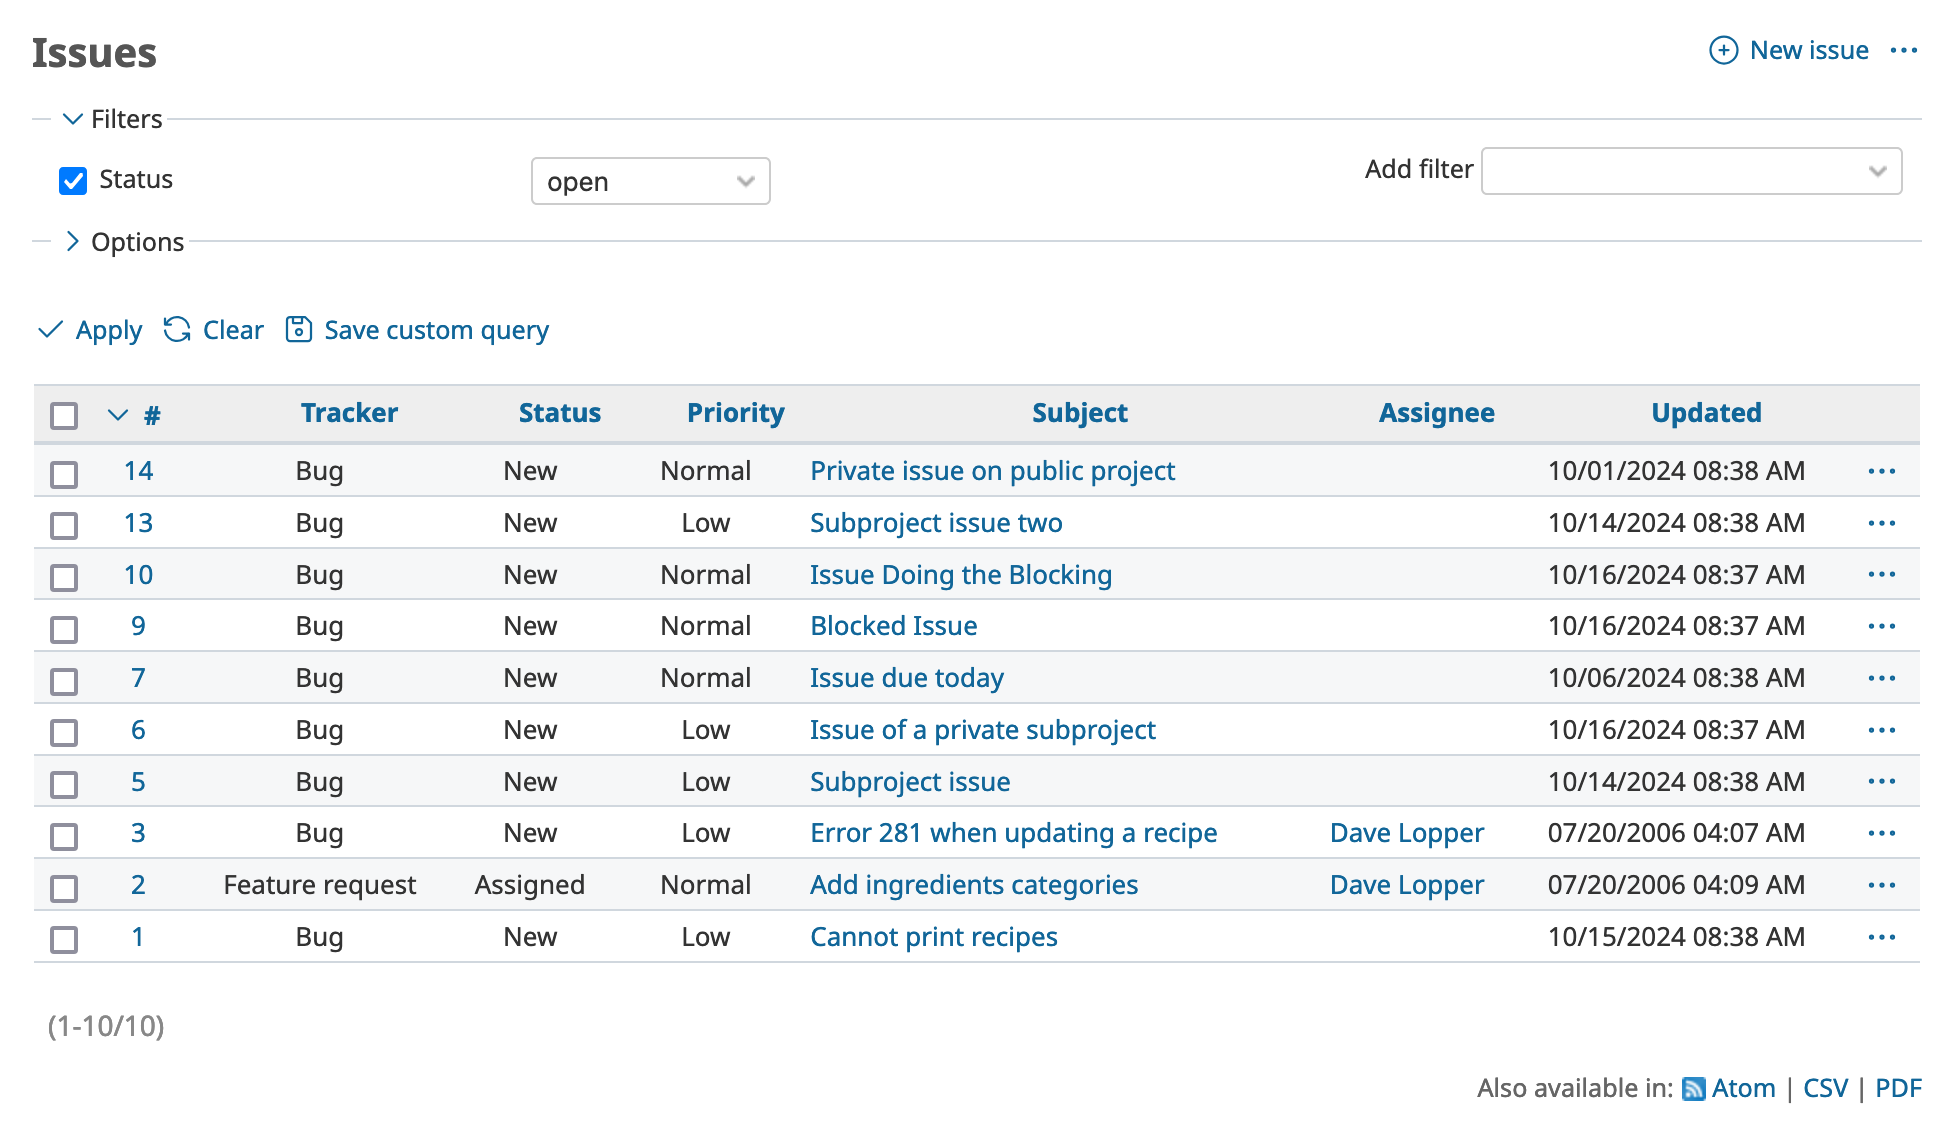This screenshot has width=1954, height=1124.
Task: Select all issues with the header checkbox
Action: click(64, 414)
